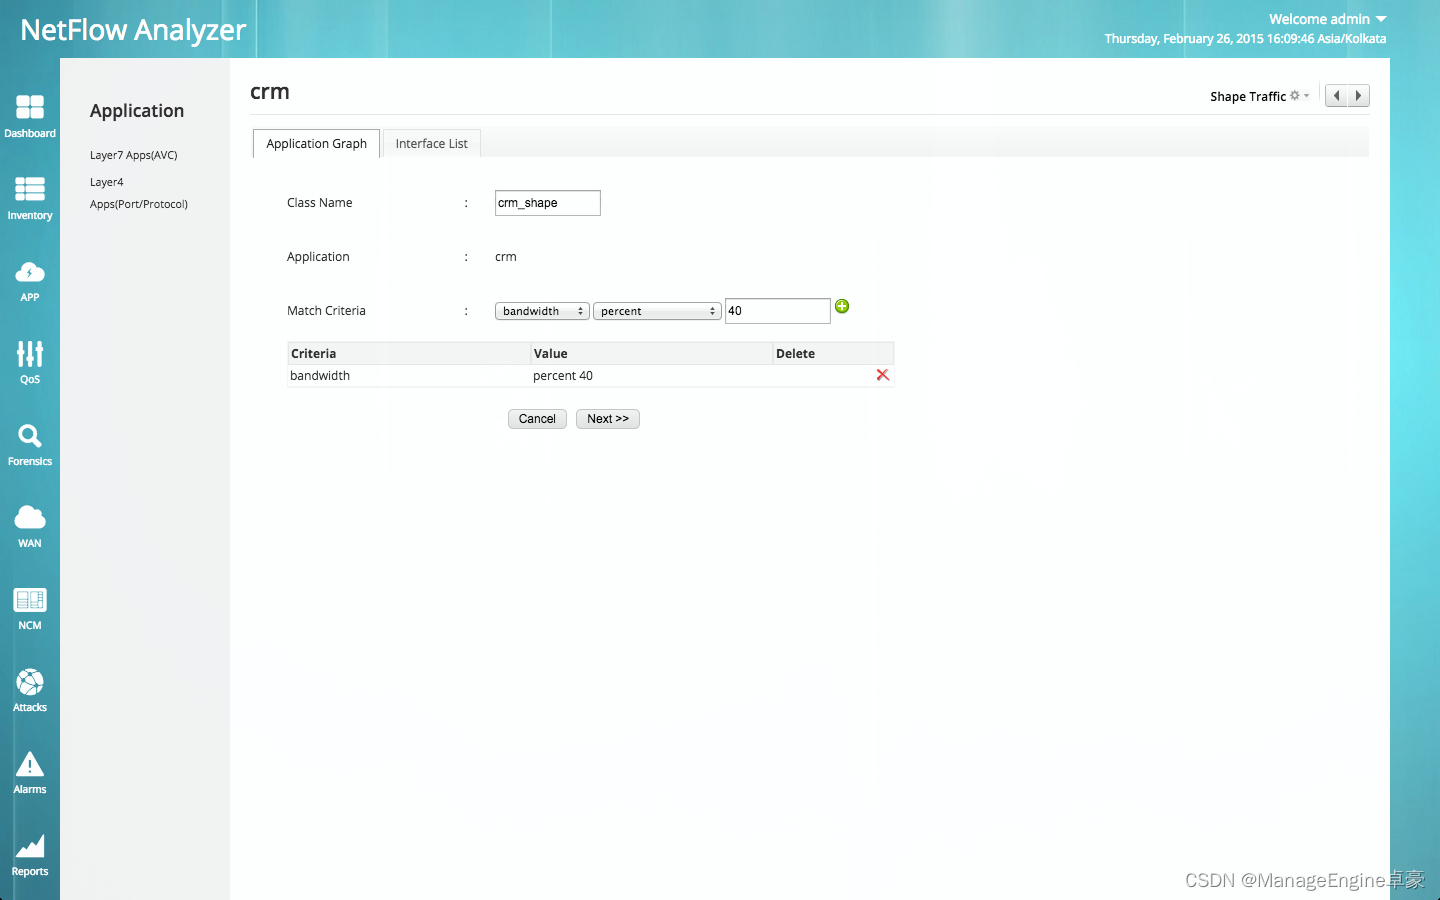Click the date and time text
Viewport: 1440px width, 900px height.
1245,39
